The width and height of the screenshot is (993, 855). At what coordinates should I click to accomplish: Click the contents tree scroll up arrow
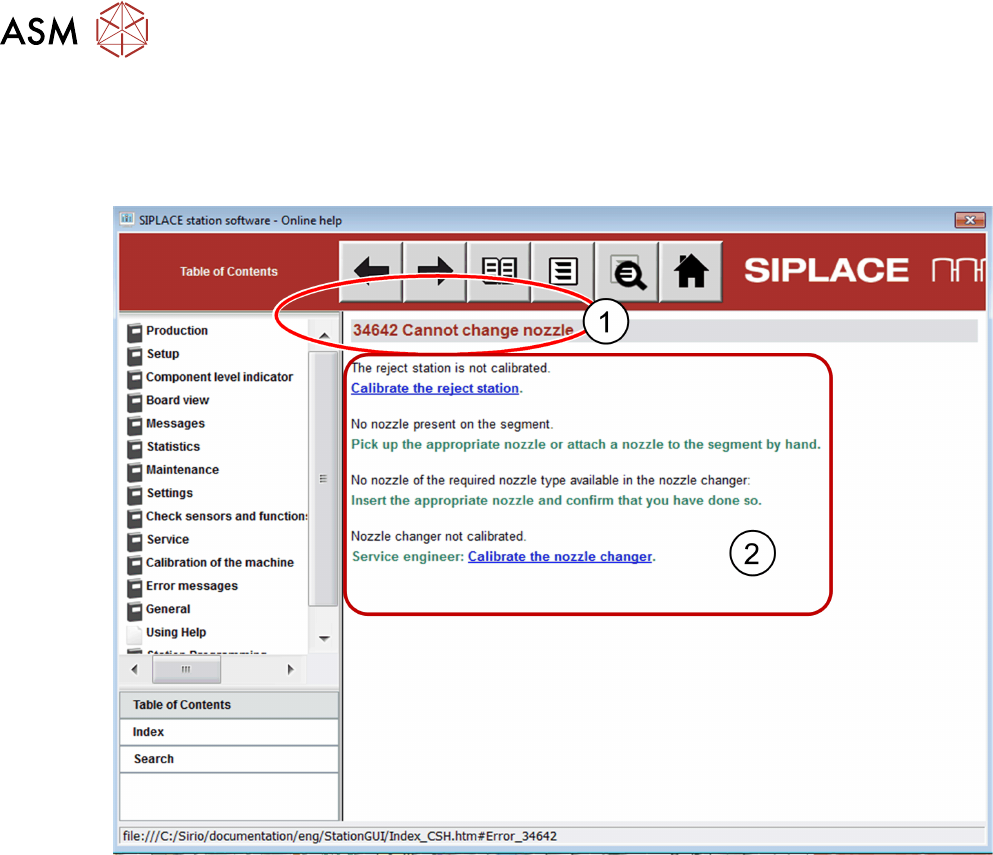(324, 335)
